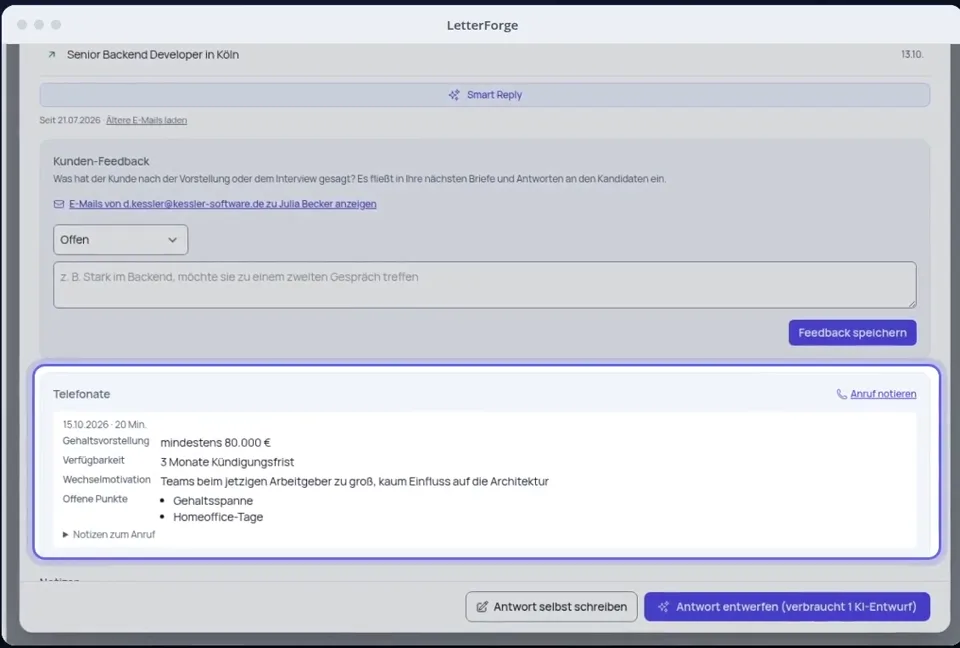Viewport: 960px width, 648px height.
Task: Click the LetterForge window title
Action: click(482, 25)
